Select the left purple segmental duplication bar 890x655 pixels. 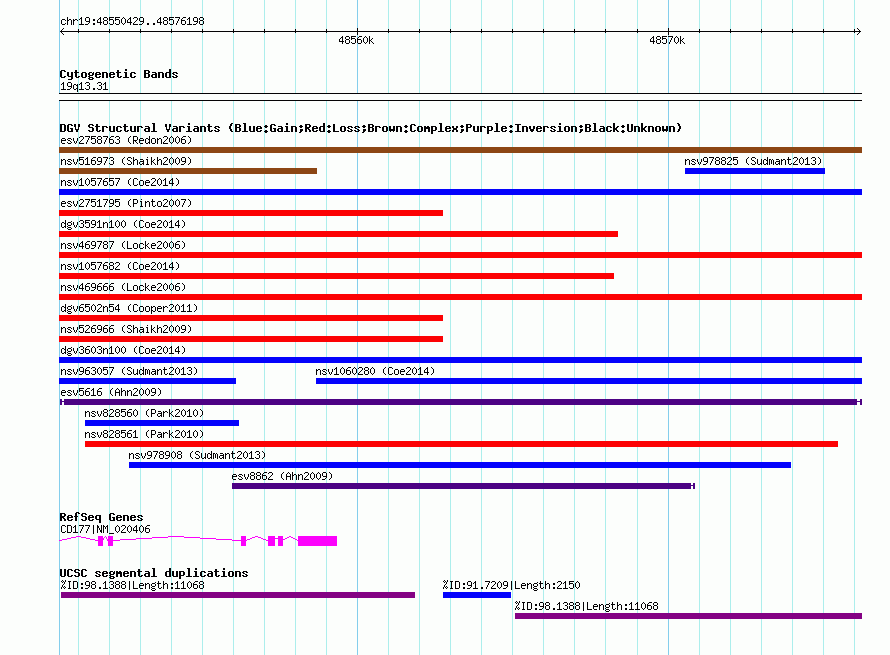click(238, 595)
